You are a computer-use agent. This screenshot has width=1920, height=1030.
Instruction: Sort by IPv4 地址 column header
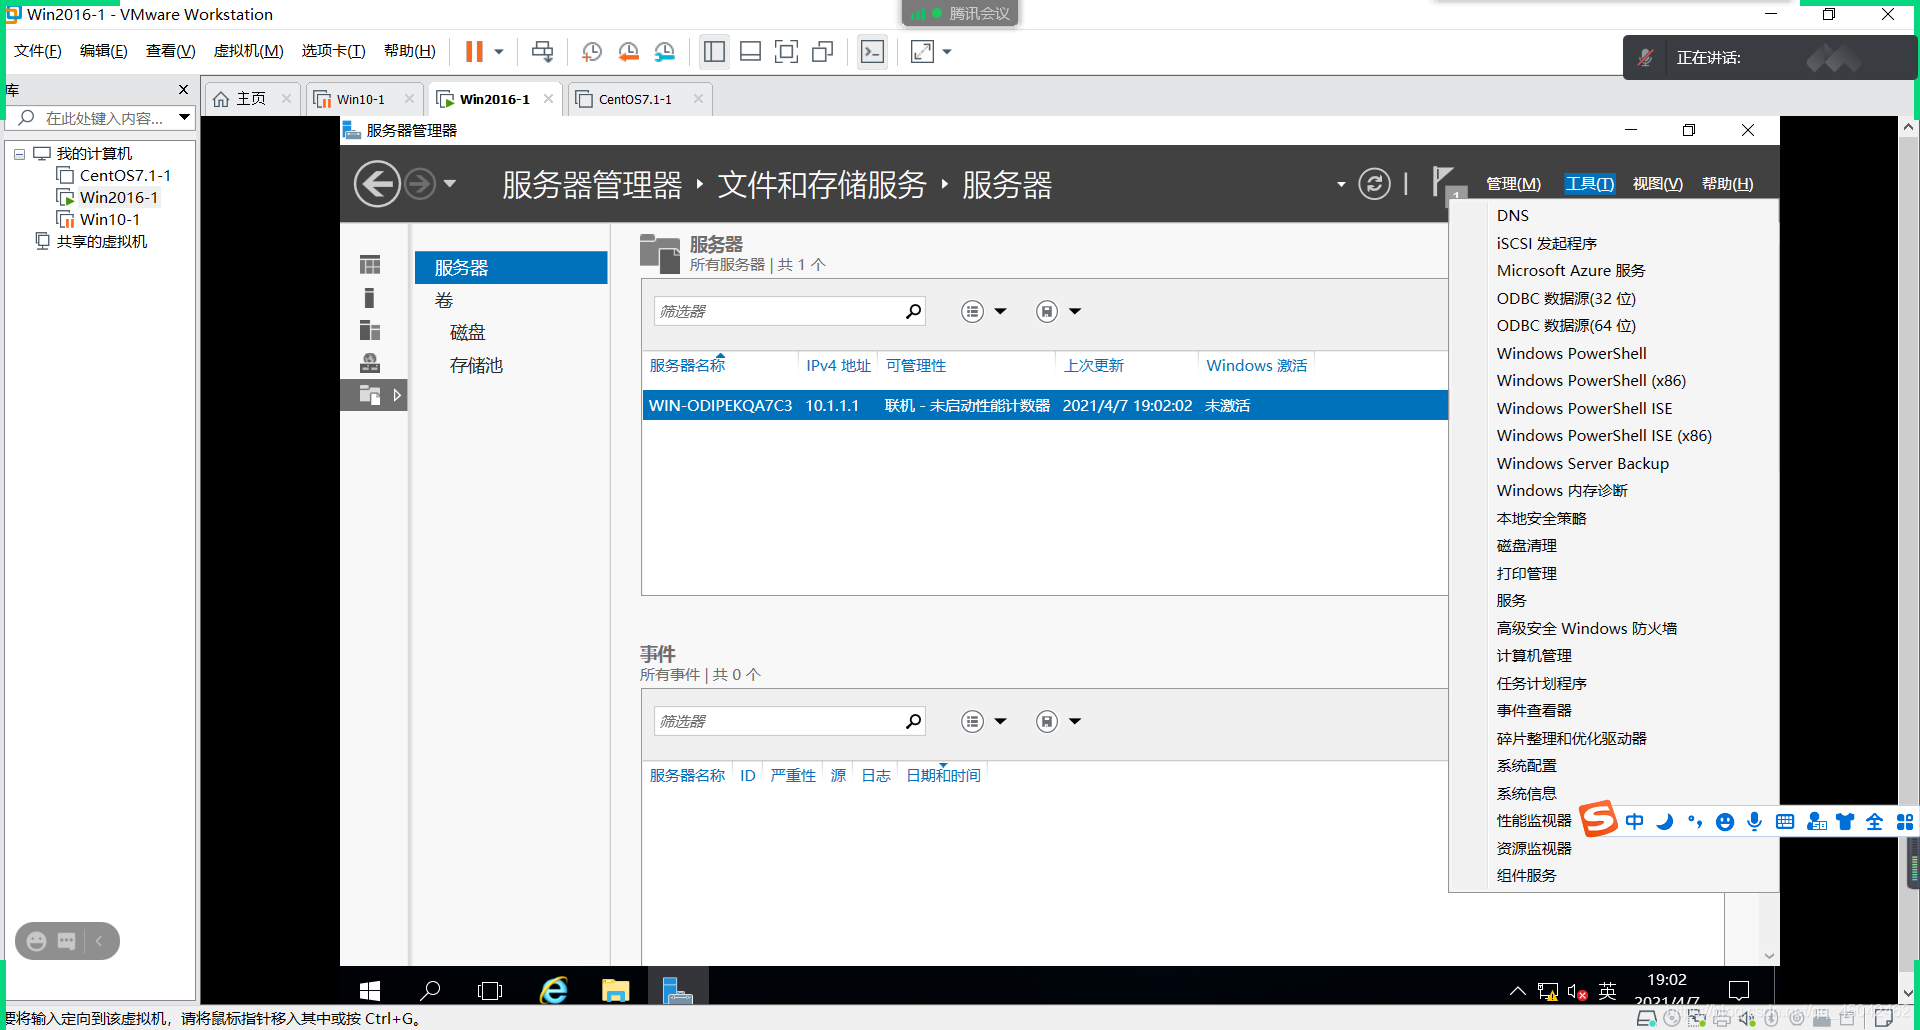coord(838,366)
